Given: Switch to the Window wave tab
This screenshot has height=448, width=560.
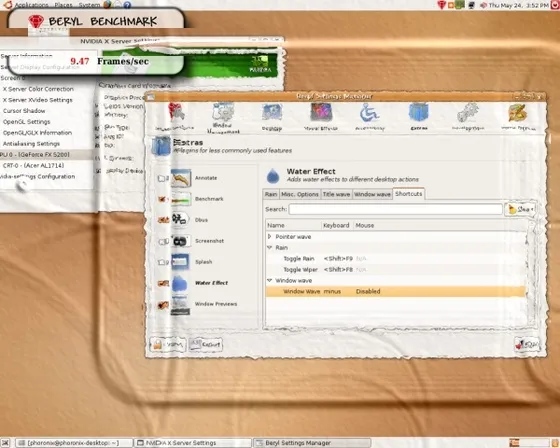Looking at the screenshot, I should pyautogui.click(x=372, y=194).
